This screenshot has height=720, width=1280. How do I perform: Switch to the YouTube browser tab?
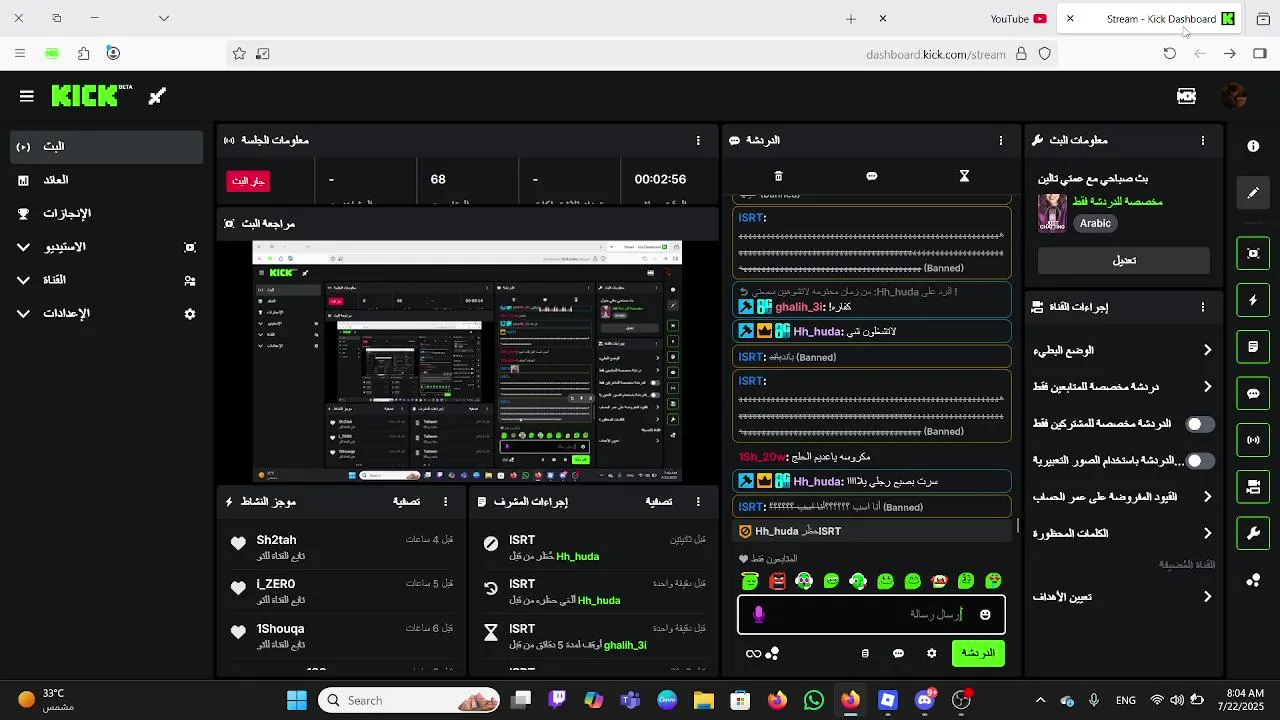(1018, 19)
